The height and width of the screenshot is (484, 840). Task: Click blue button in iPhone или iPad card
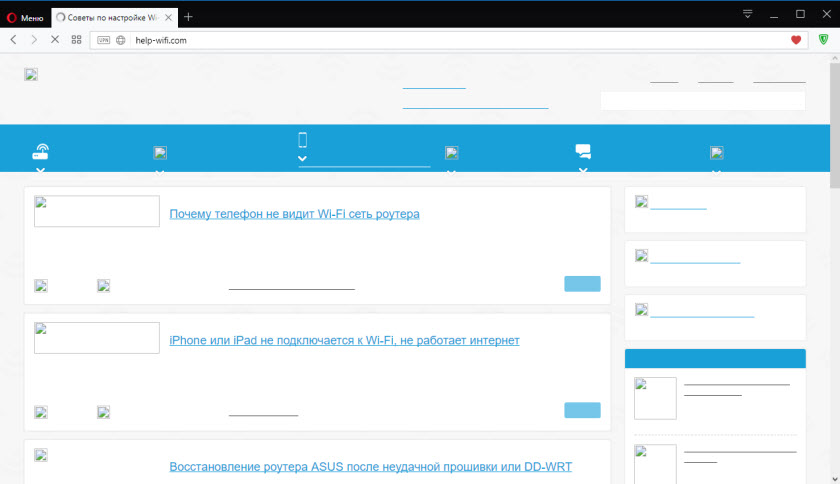coord(582,411)
